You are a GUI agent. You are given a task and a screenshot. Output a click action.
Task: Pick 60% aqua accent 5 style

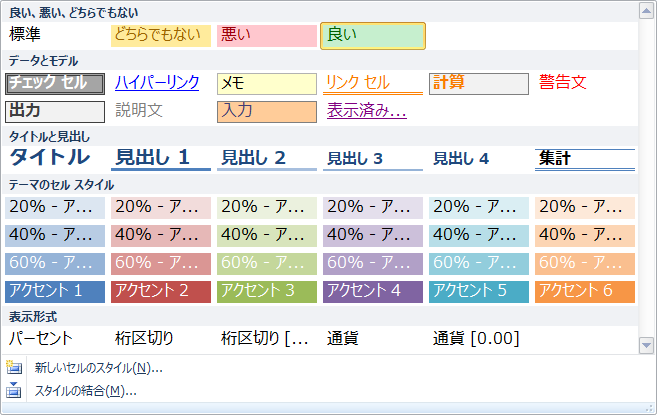[x=479, y=264]
